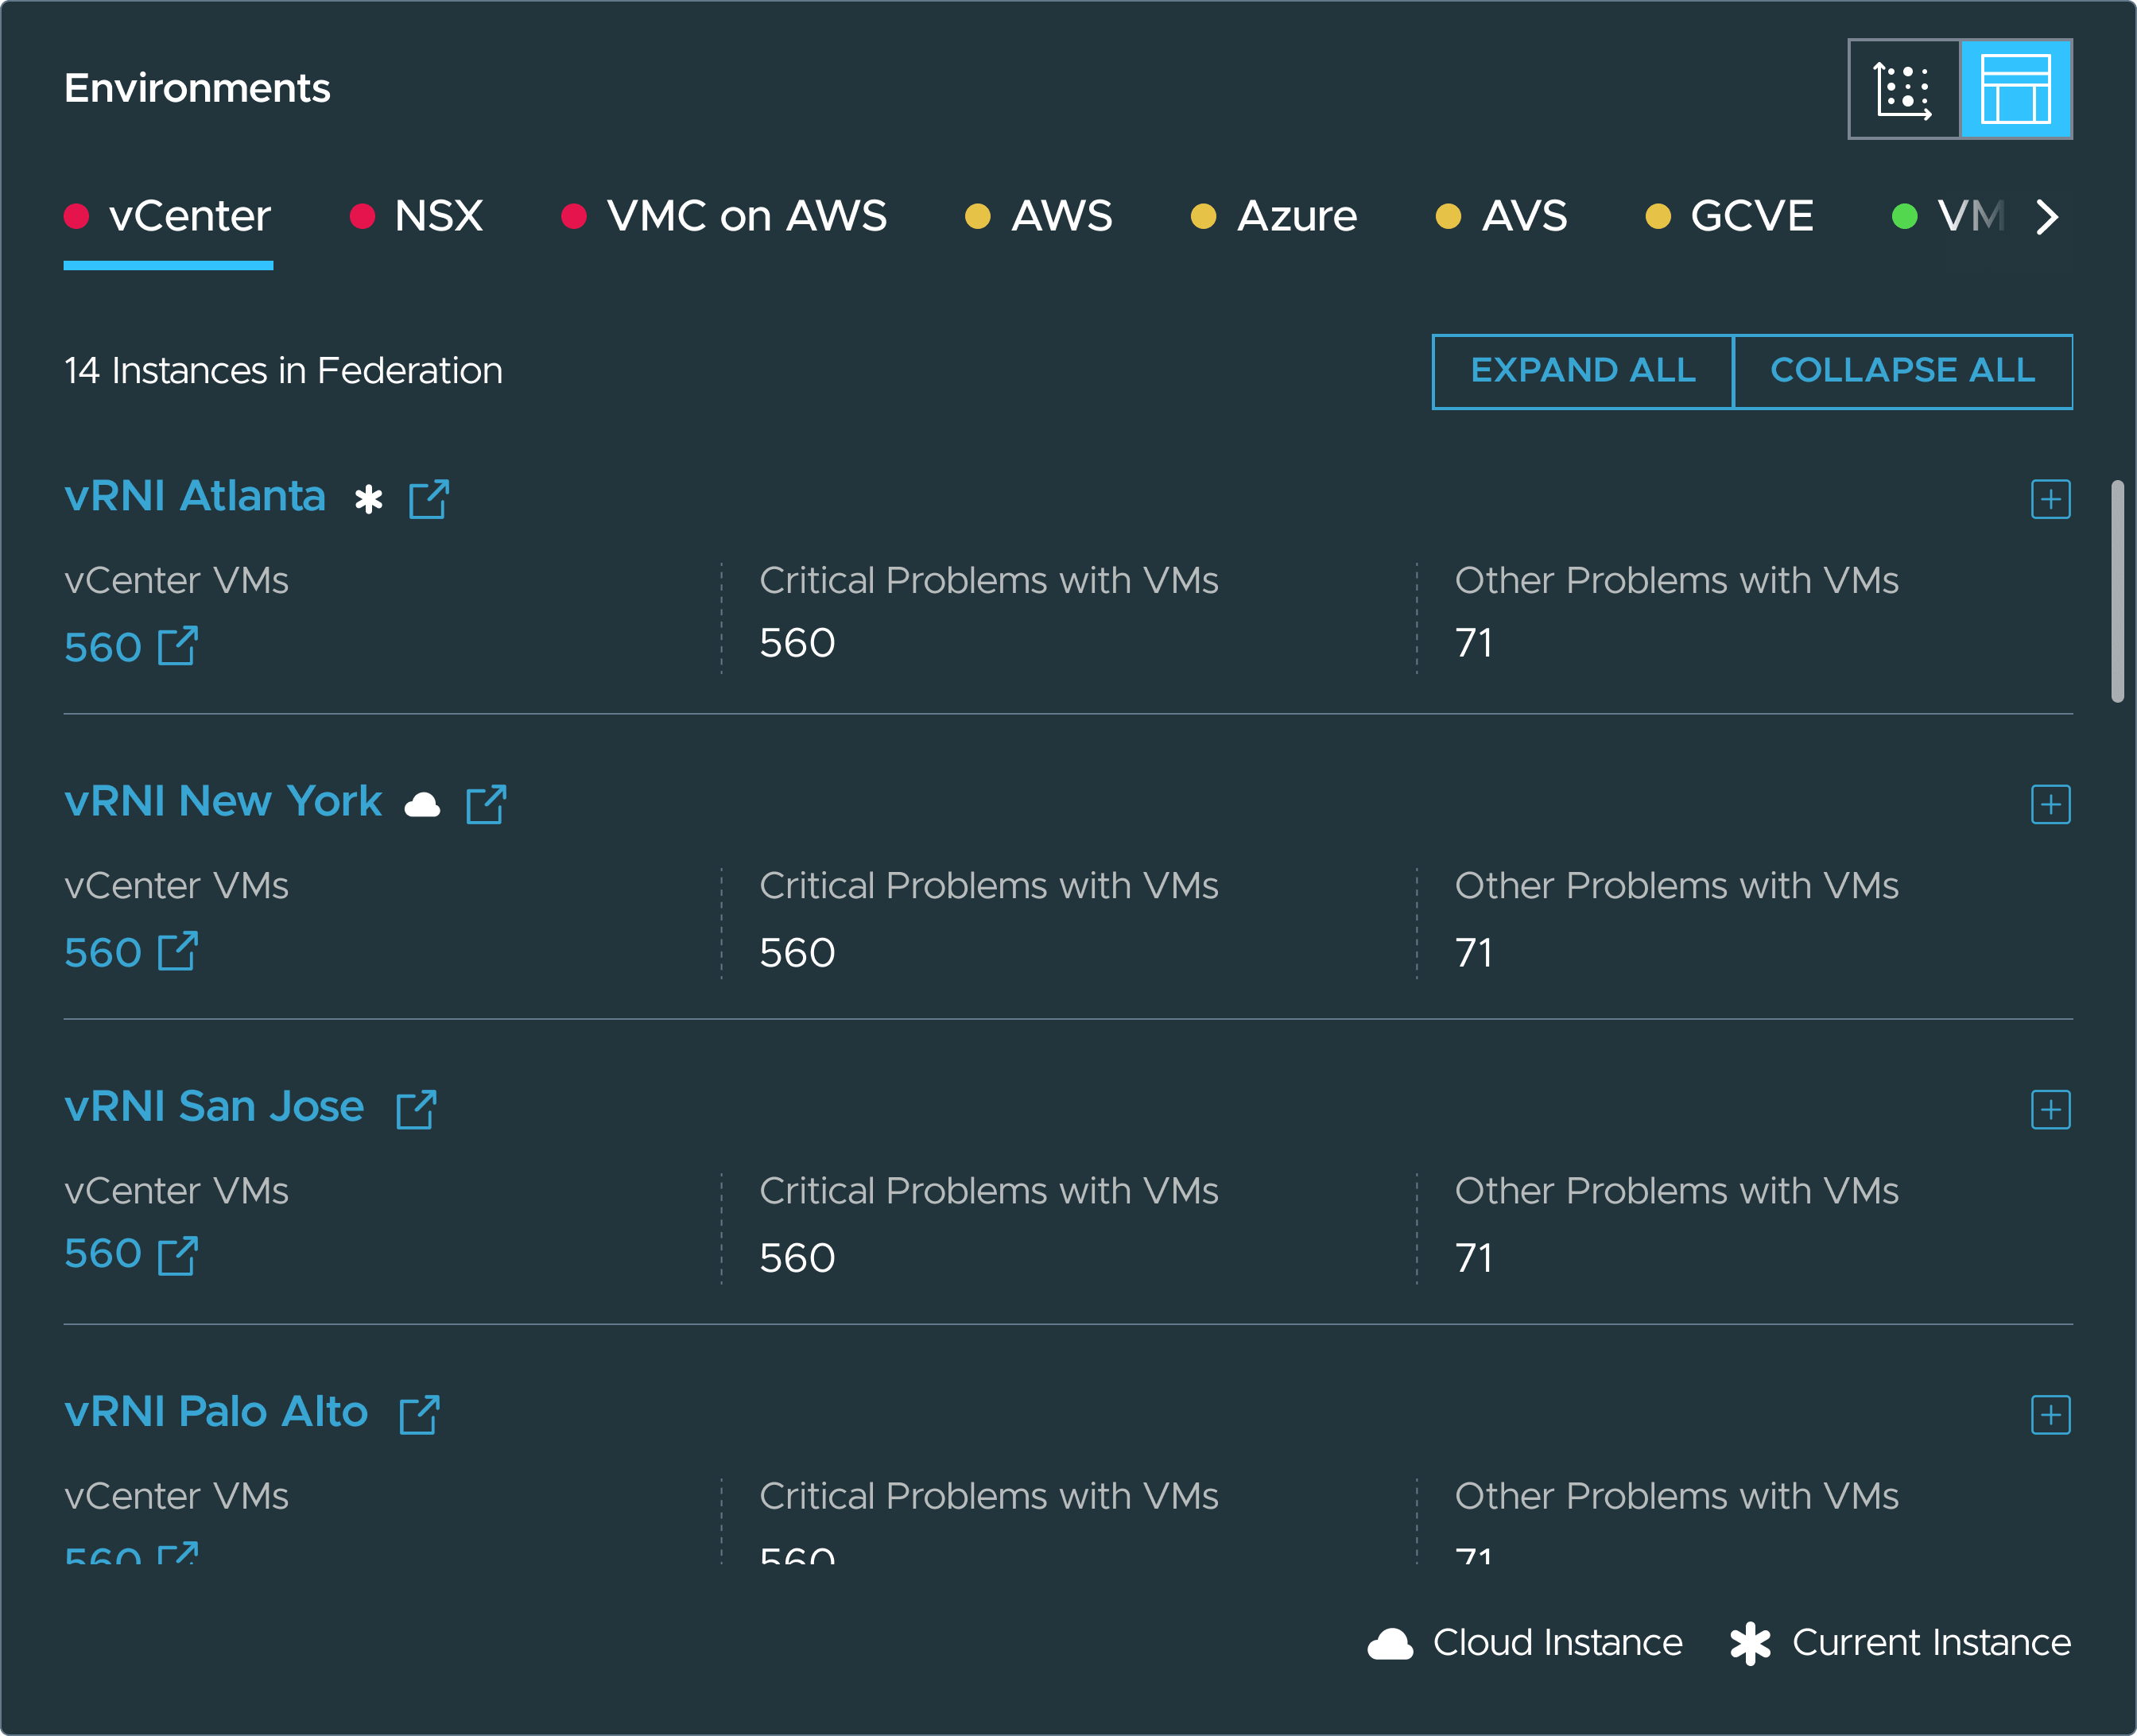Screen dimensions: 2137x1736
Task: Switch to the AVS tab
Action: click(x=1502, y=216)
